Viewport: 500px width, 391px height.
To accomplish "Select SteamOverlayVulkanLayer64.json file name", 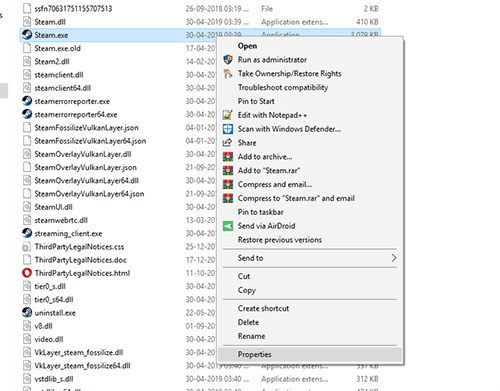I will click(x=89, y=194).
